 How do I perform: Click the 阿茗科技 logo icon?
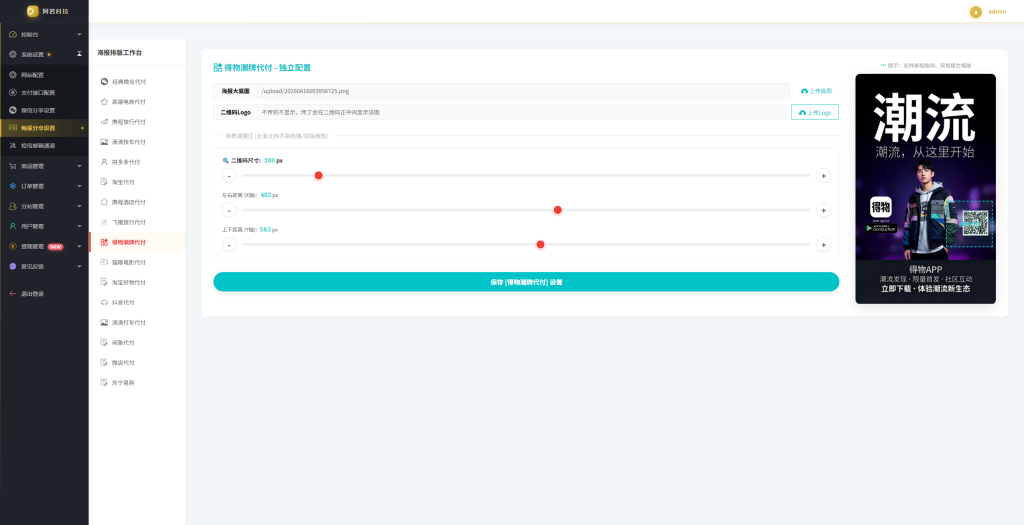pyautogui.click(x=33, y=11)
